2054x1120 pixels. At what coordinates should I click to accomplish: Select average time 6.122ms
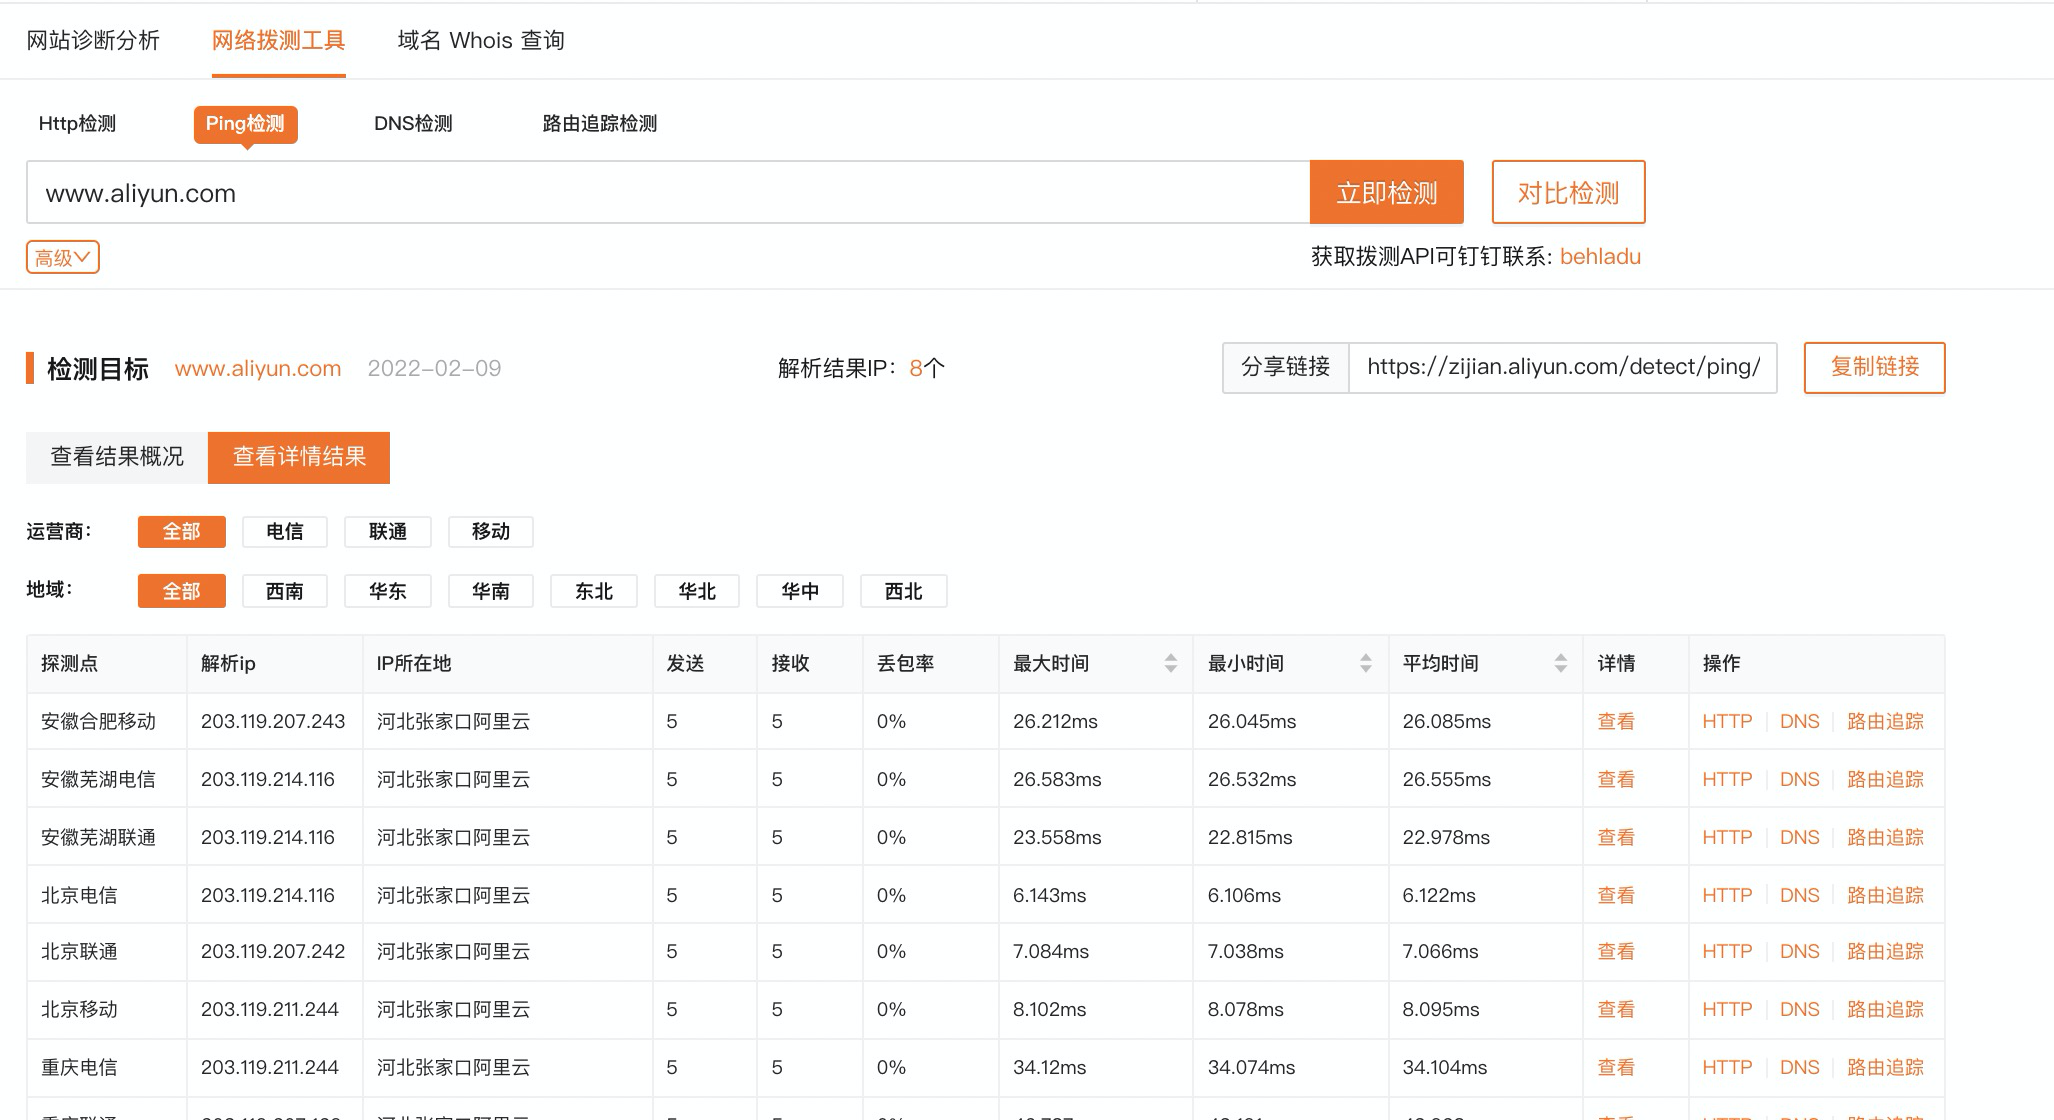click(1439, 895)
